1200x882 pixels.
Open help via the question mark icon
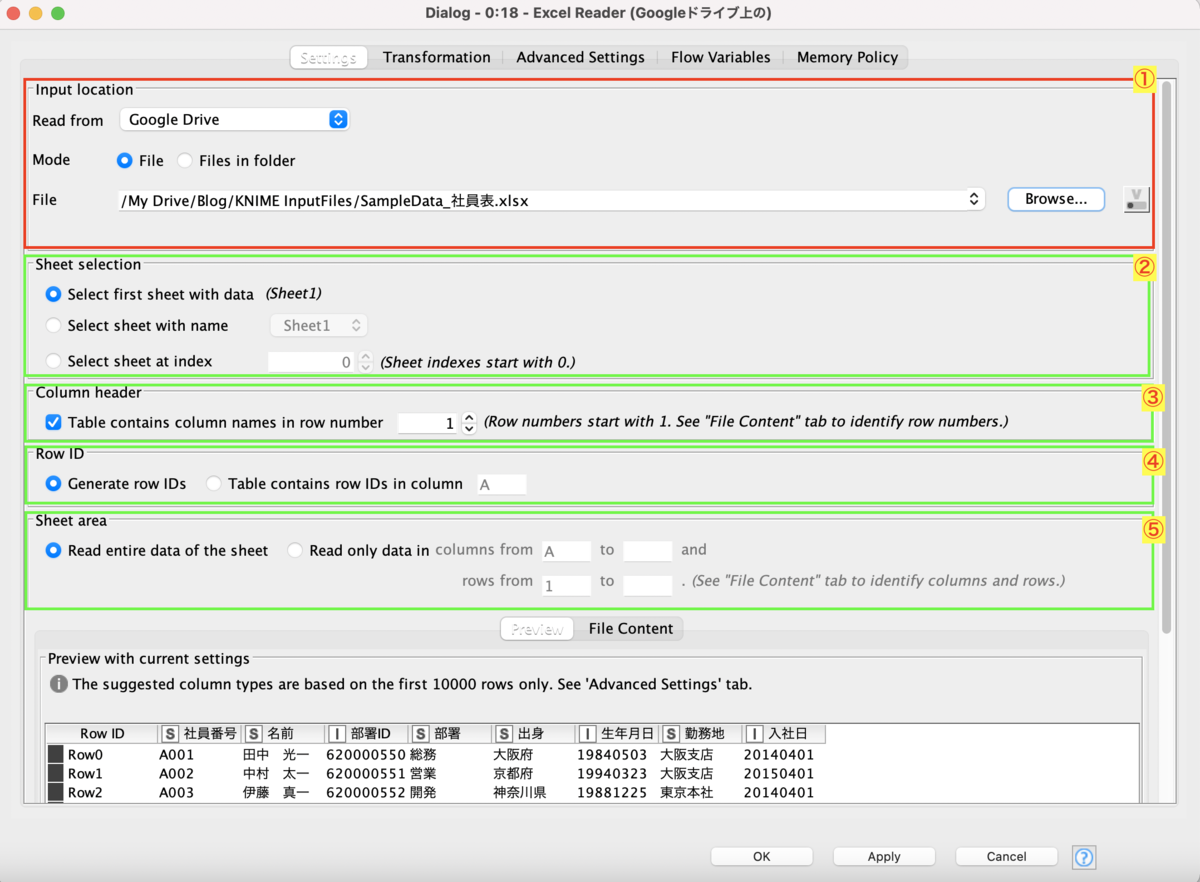tap(1084, 857)
